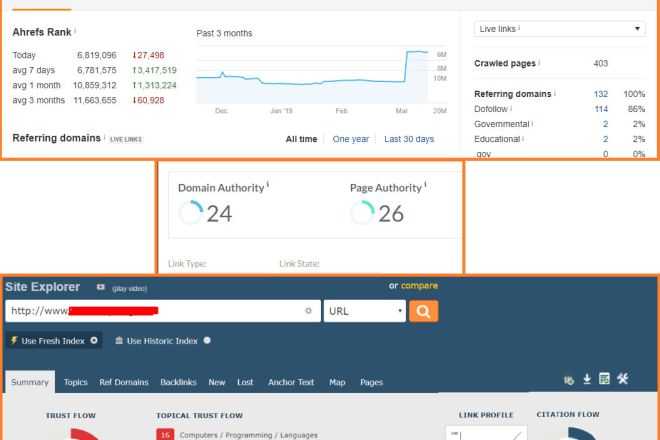Open the Backlinks tab

pos(178,382)
